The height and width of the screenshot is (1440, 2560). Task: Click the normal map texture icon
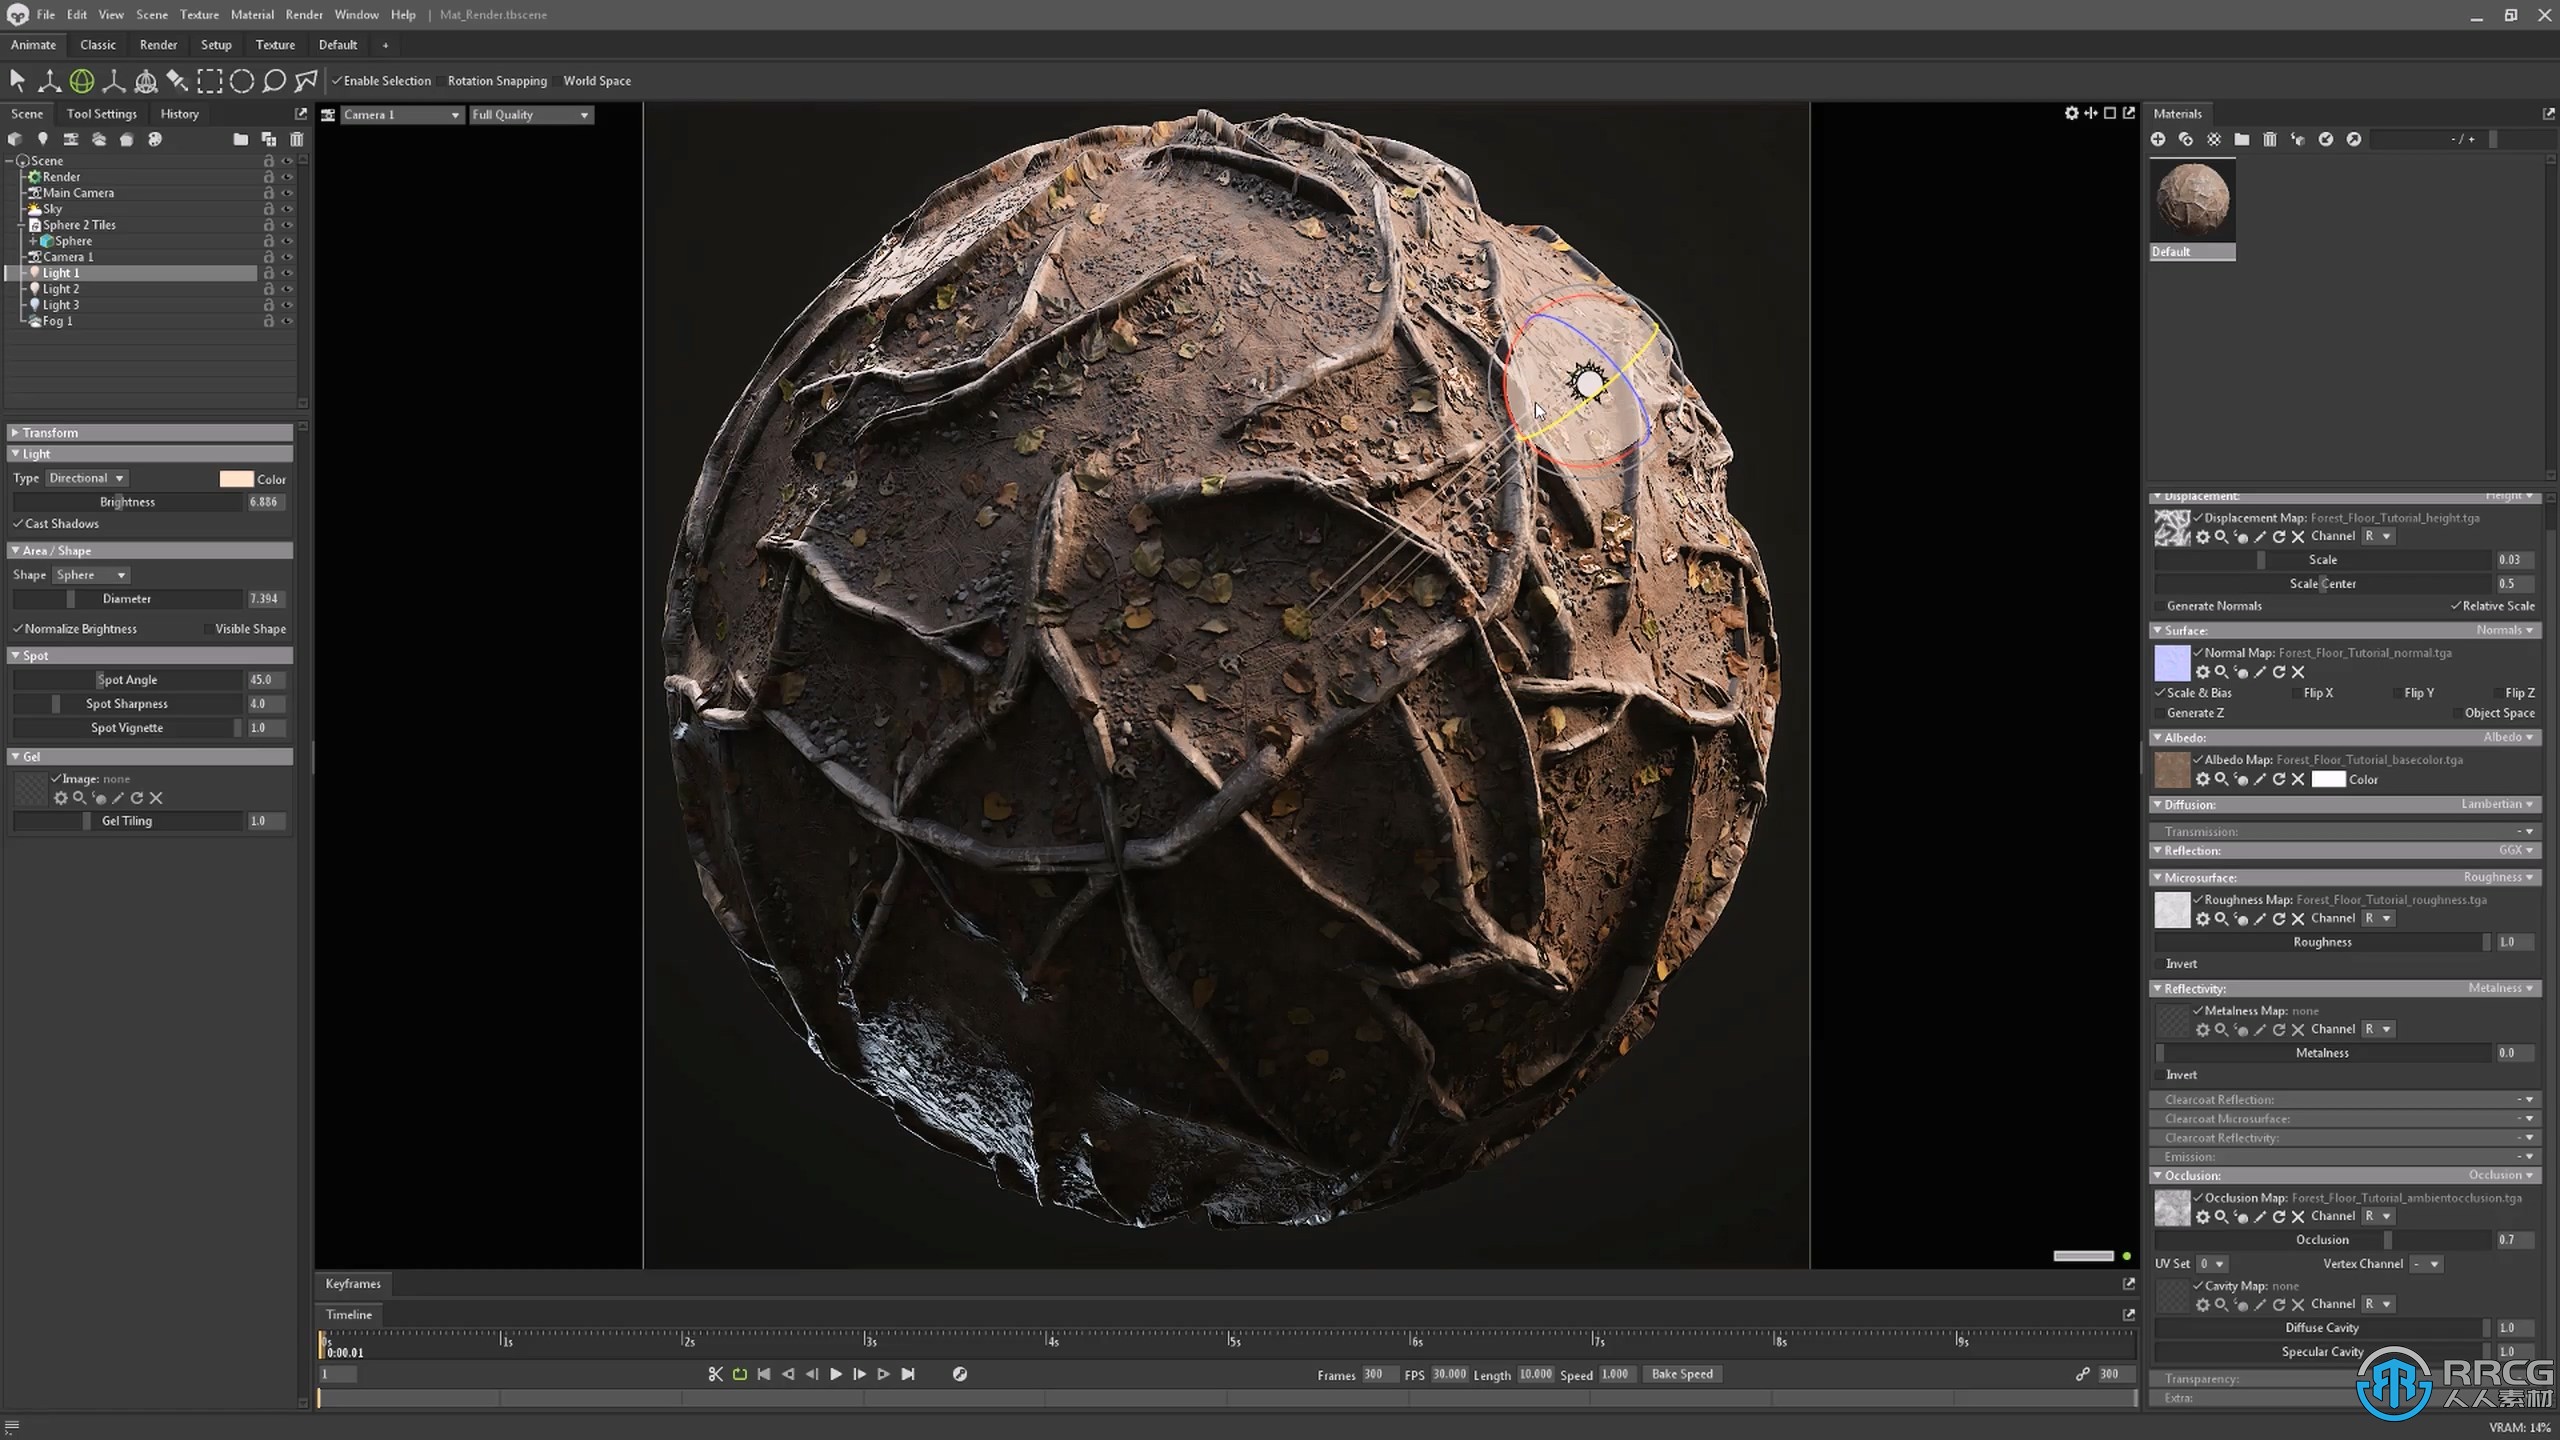coord(2175,659)
